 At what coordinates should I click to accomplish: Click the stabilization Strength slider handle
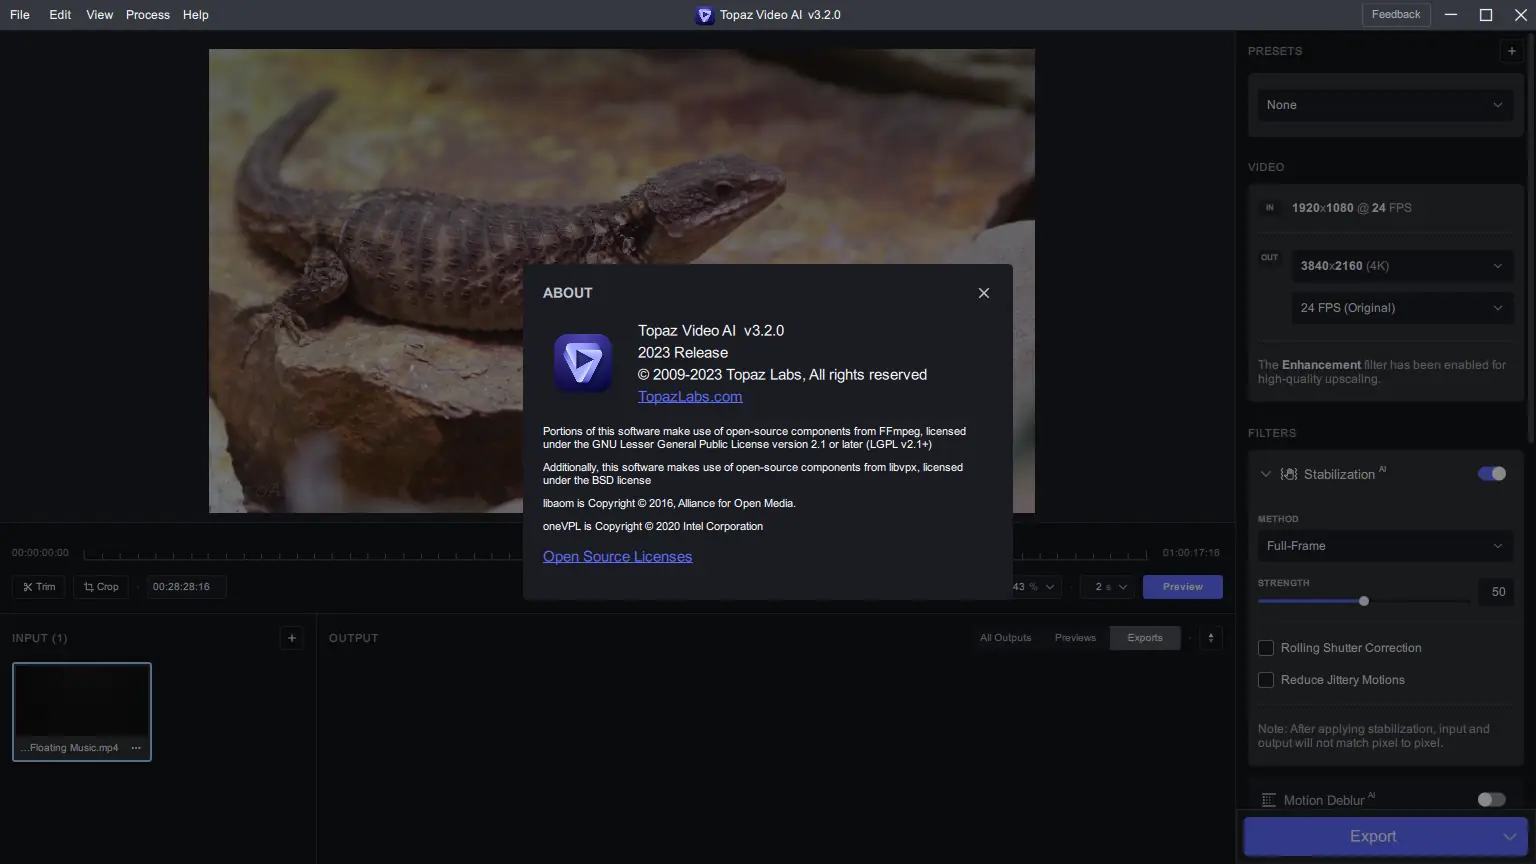1364,601
